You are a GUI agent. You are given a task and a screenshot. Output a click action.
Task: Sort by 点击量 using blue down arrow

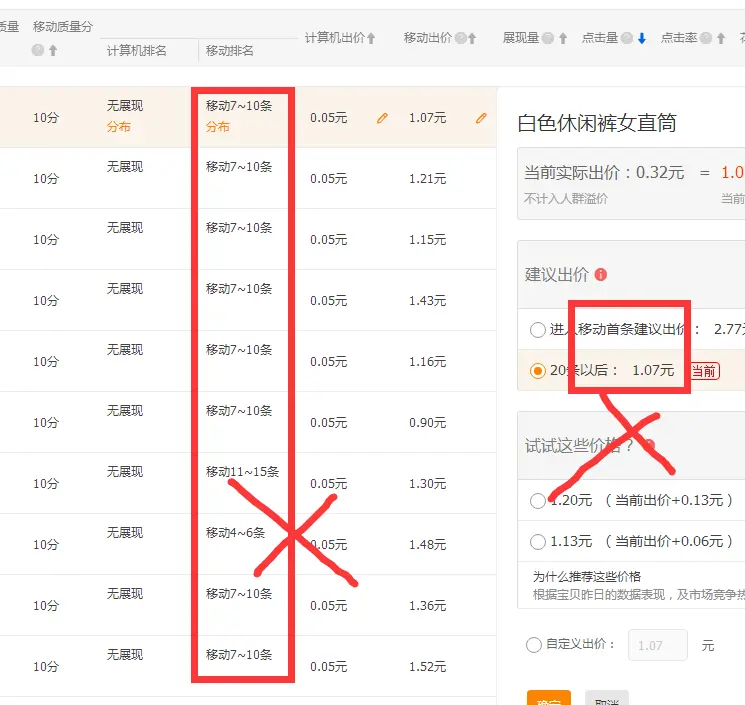(x=642, y=38)
